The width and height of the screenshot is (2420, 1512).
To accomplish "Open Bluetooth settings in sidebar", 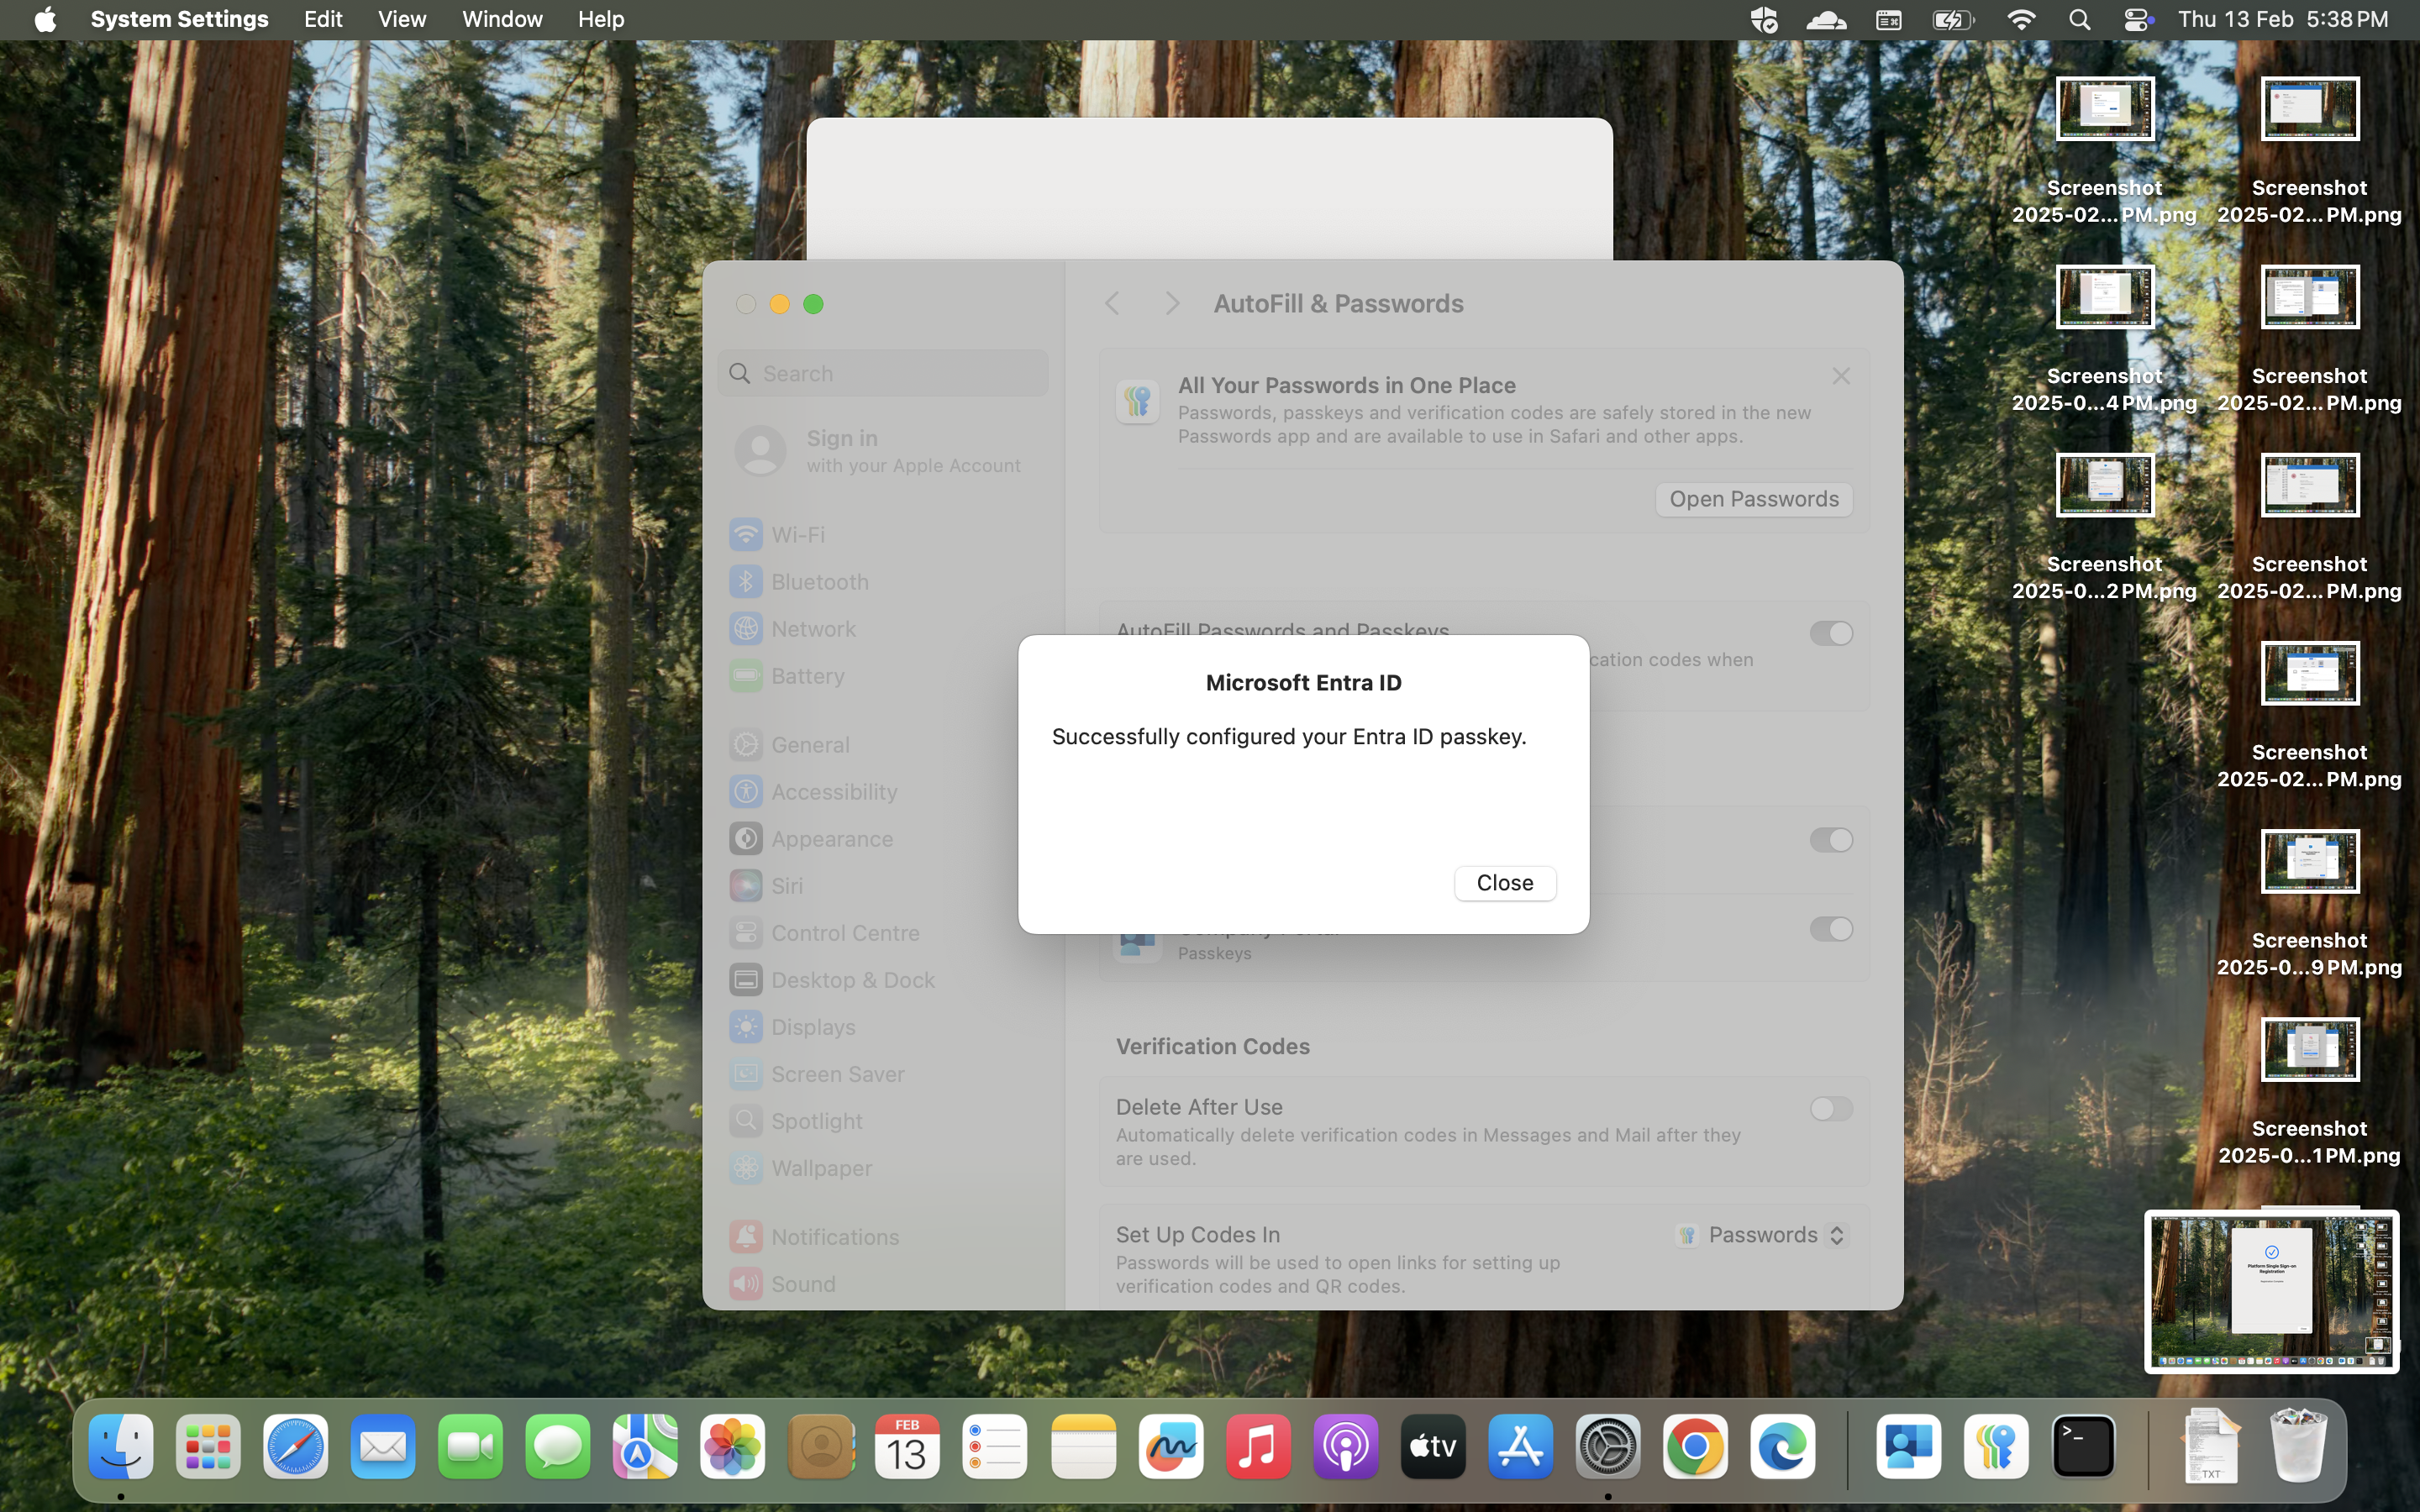I will point(883,581).
